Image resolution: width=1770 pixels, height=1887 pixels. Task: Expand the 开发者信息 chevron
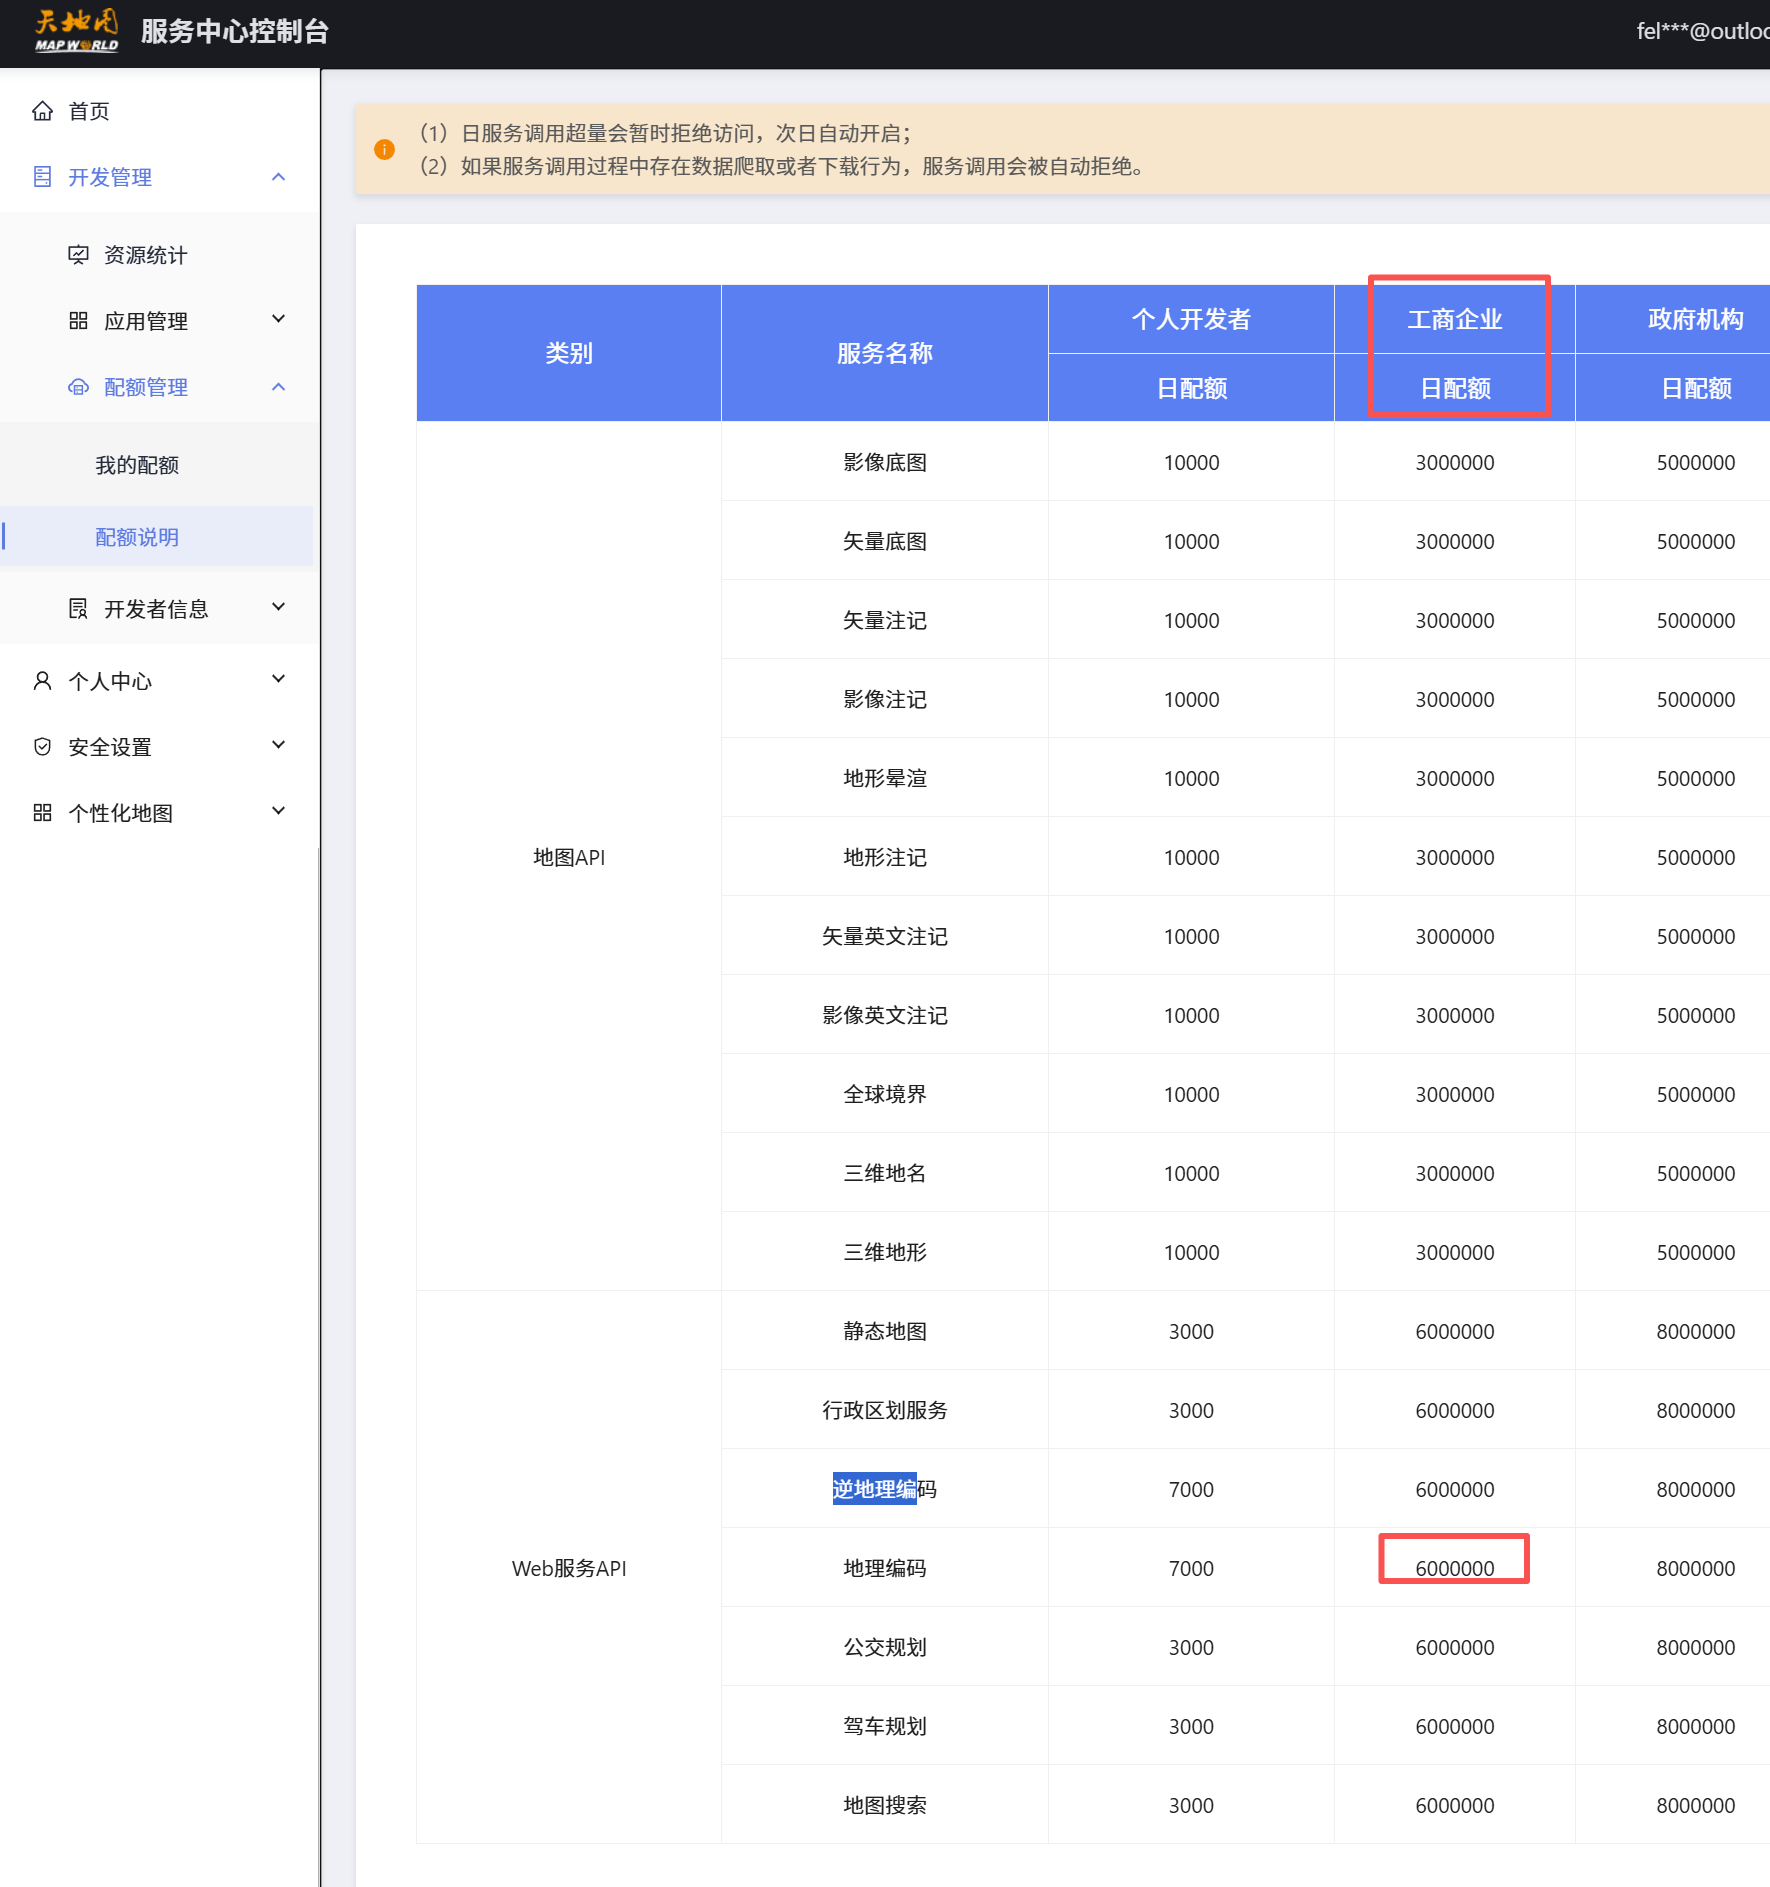(x=279, y=607)
